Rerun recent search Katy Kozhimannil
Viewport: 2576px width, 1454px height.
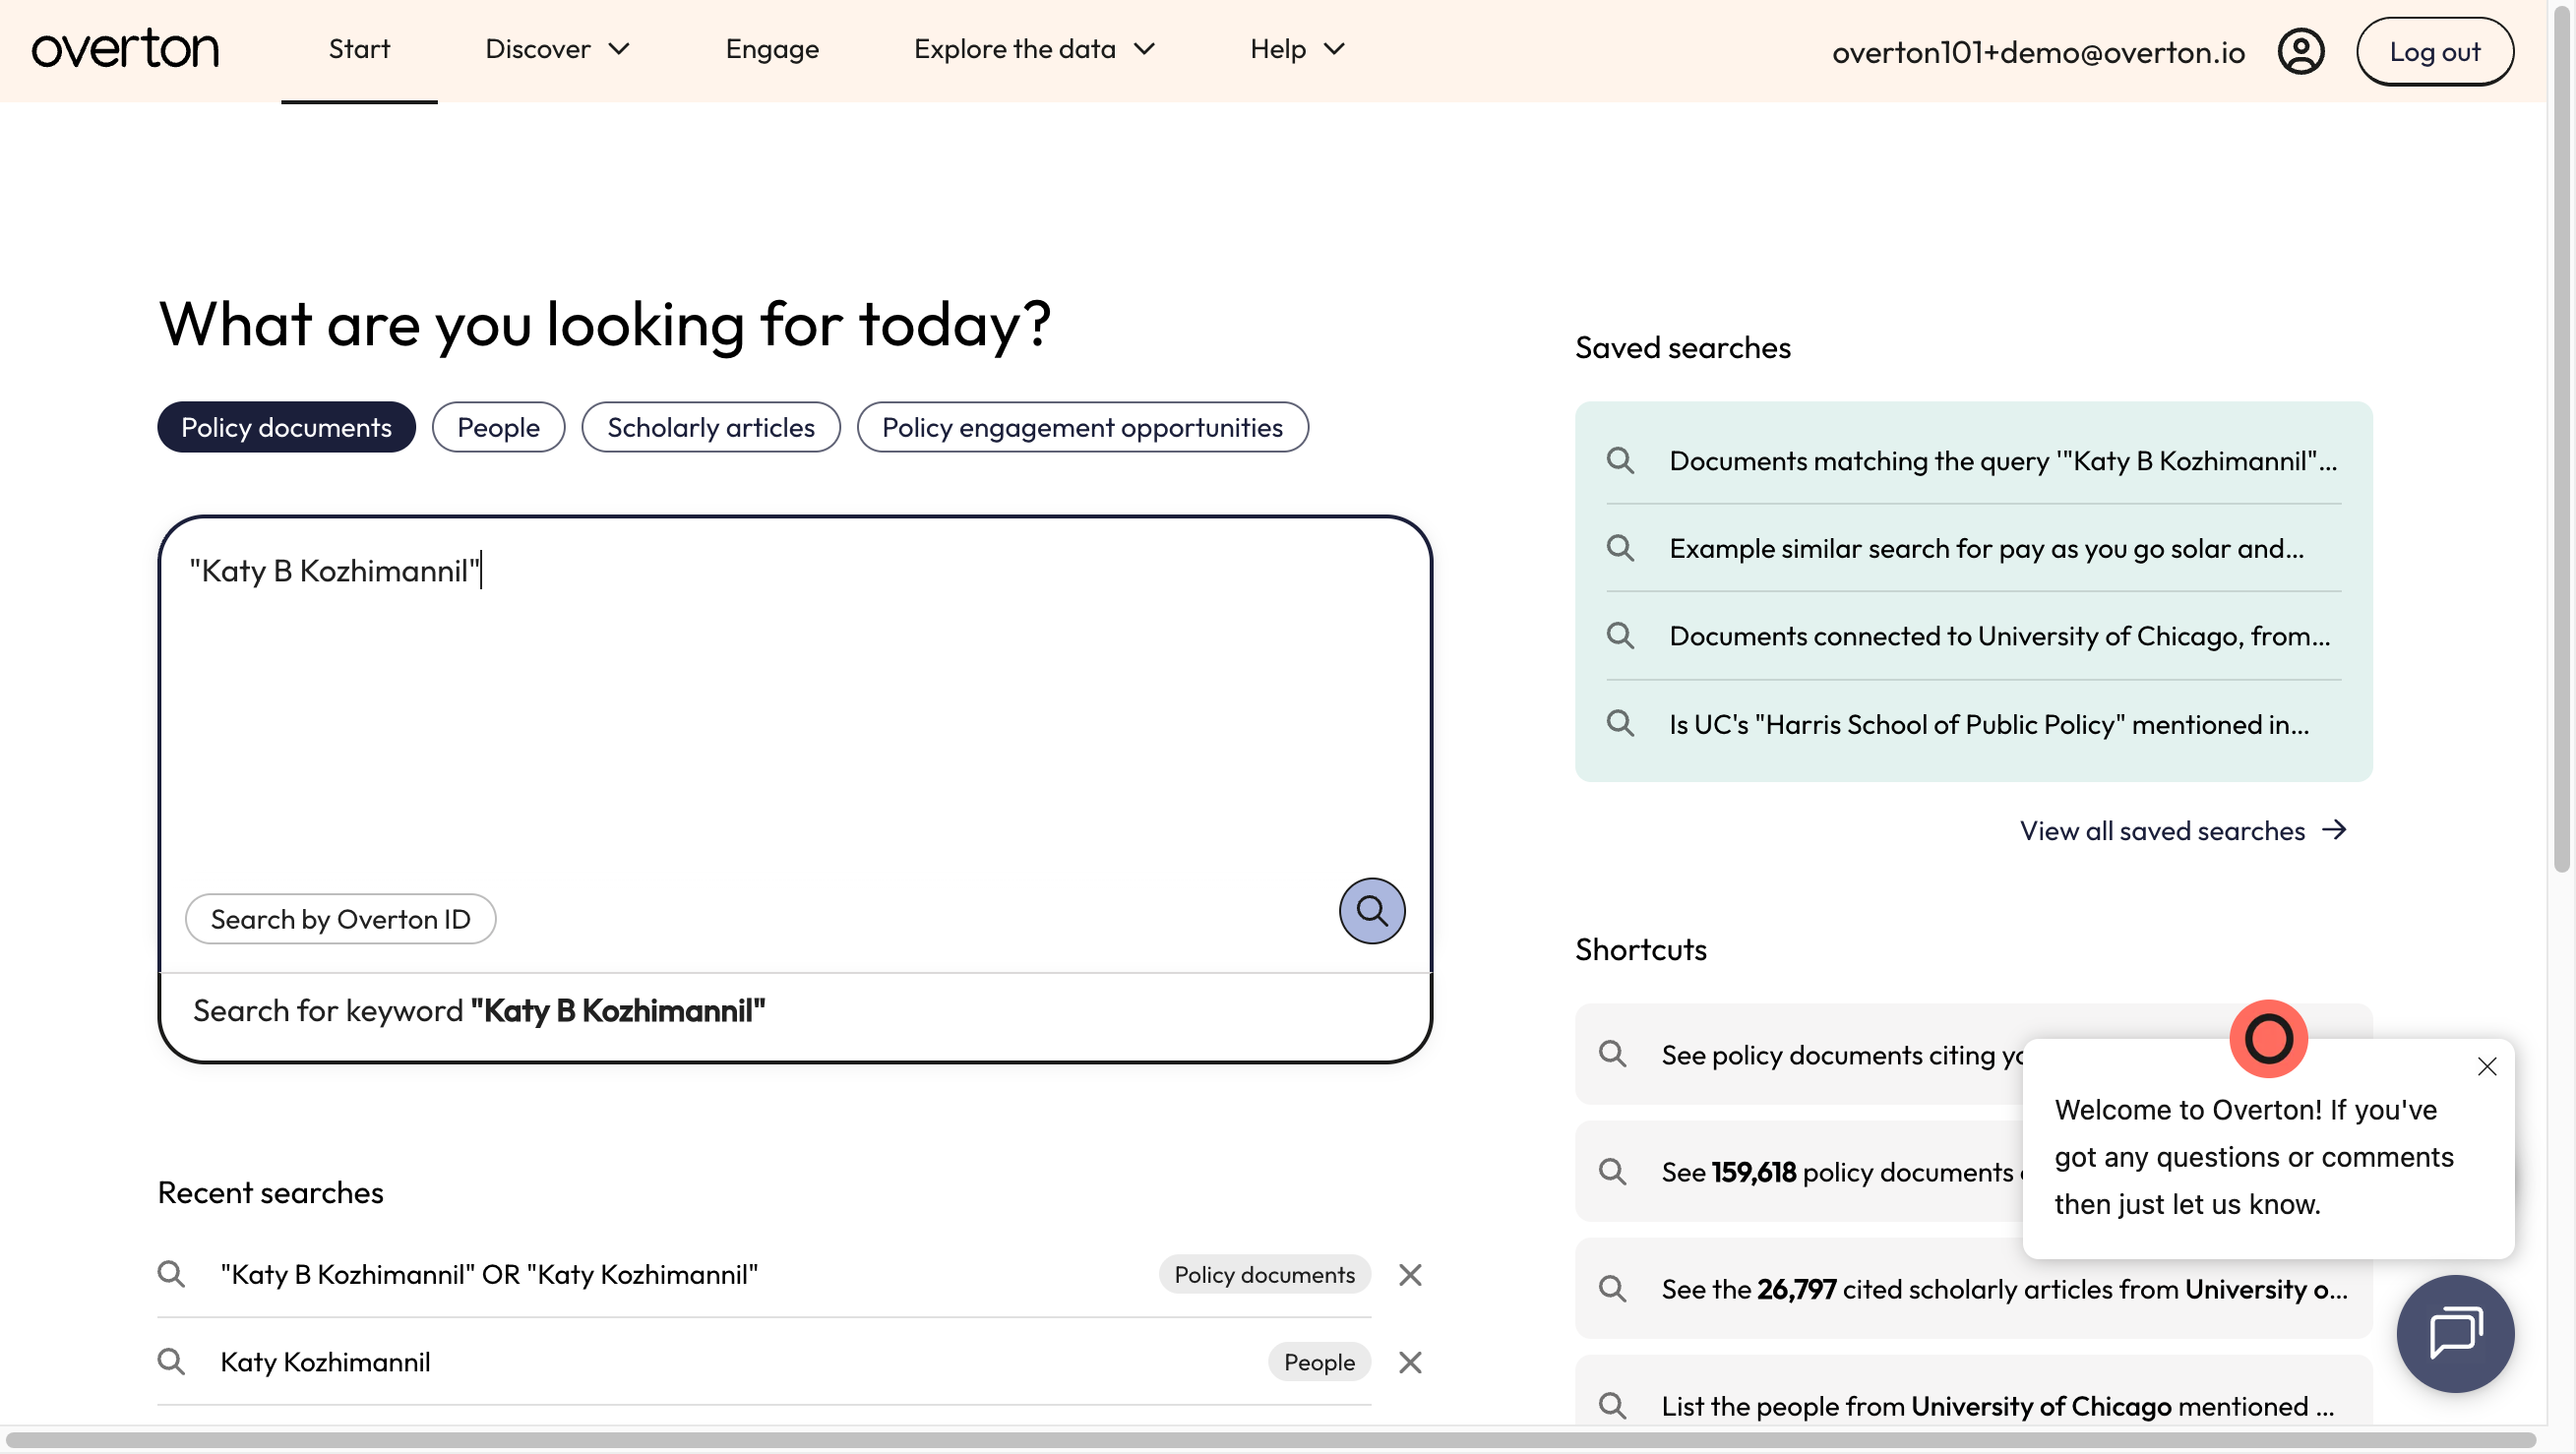click(325, 1361)
